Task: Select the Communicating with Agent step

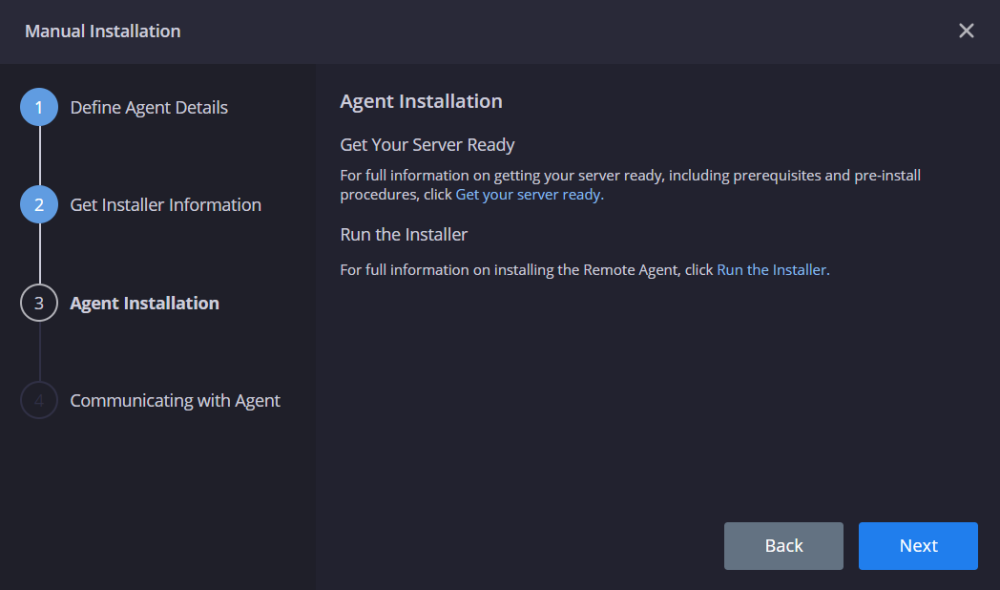Action: [175, 399]
